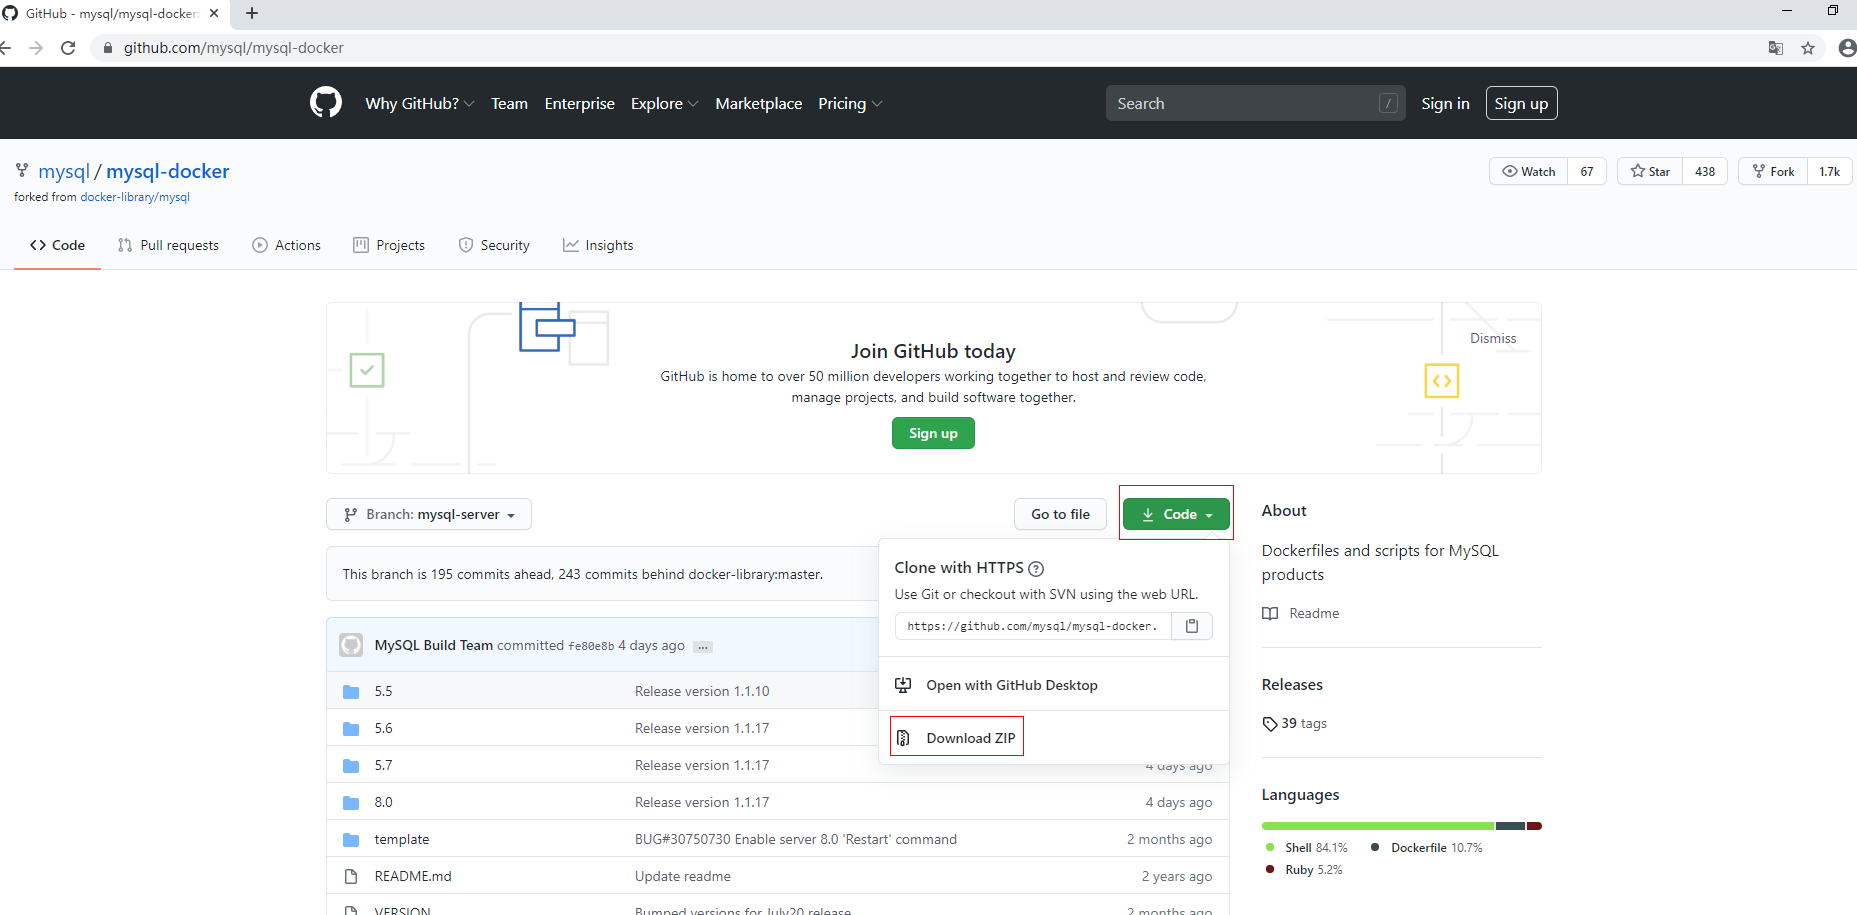Click the template folder icon
Image resolution: width=1857 pixels, height=915 pixels.
[x=351, y=840]
